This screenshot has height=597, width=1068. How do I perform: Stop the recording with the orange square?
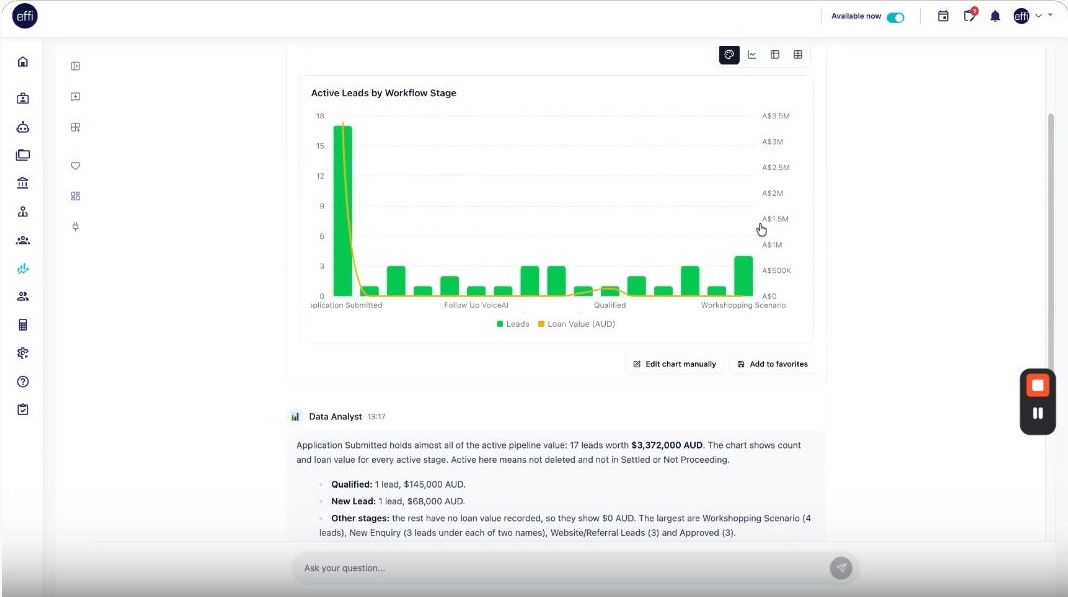click(1037, 386)
